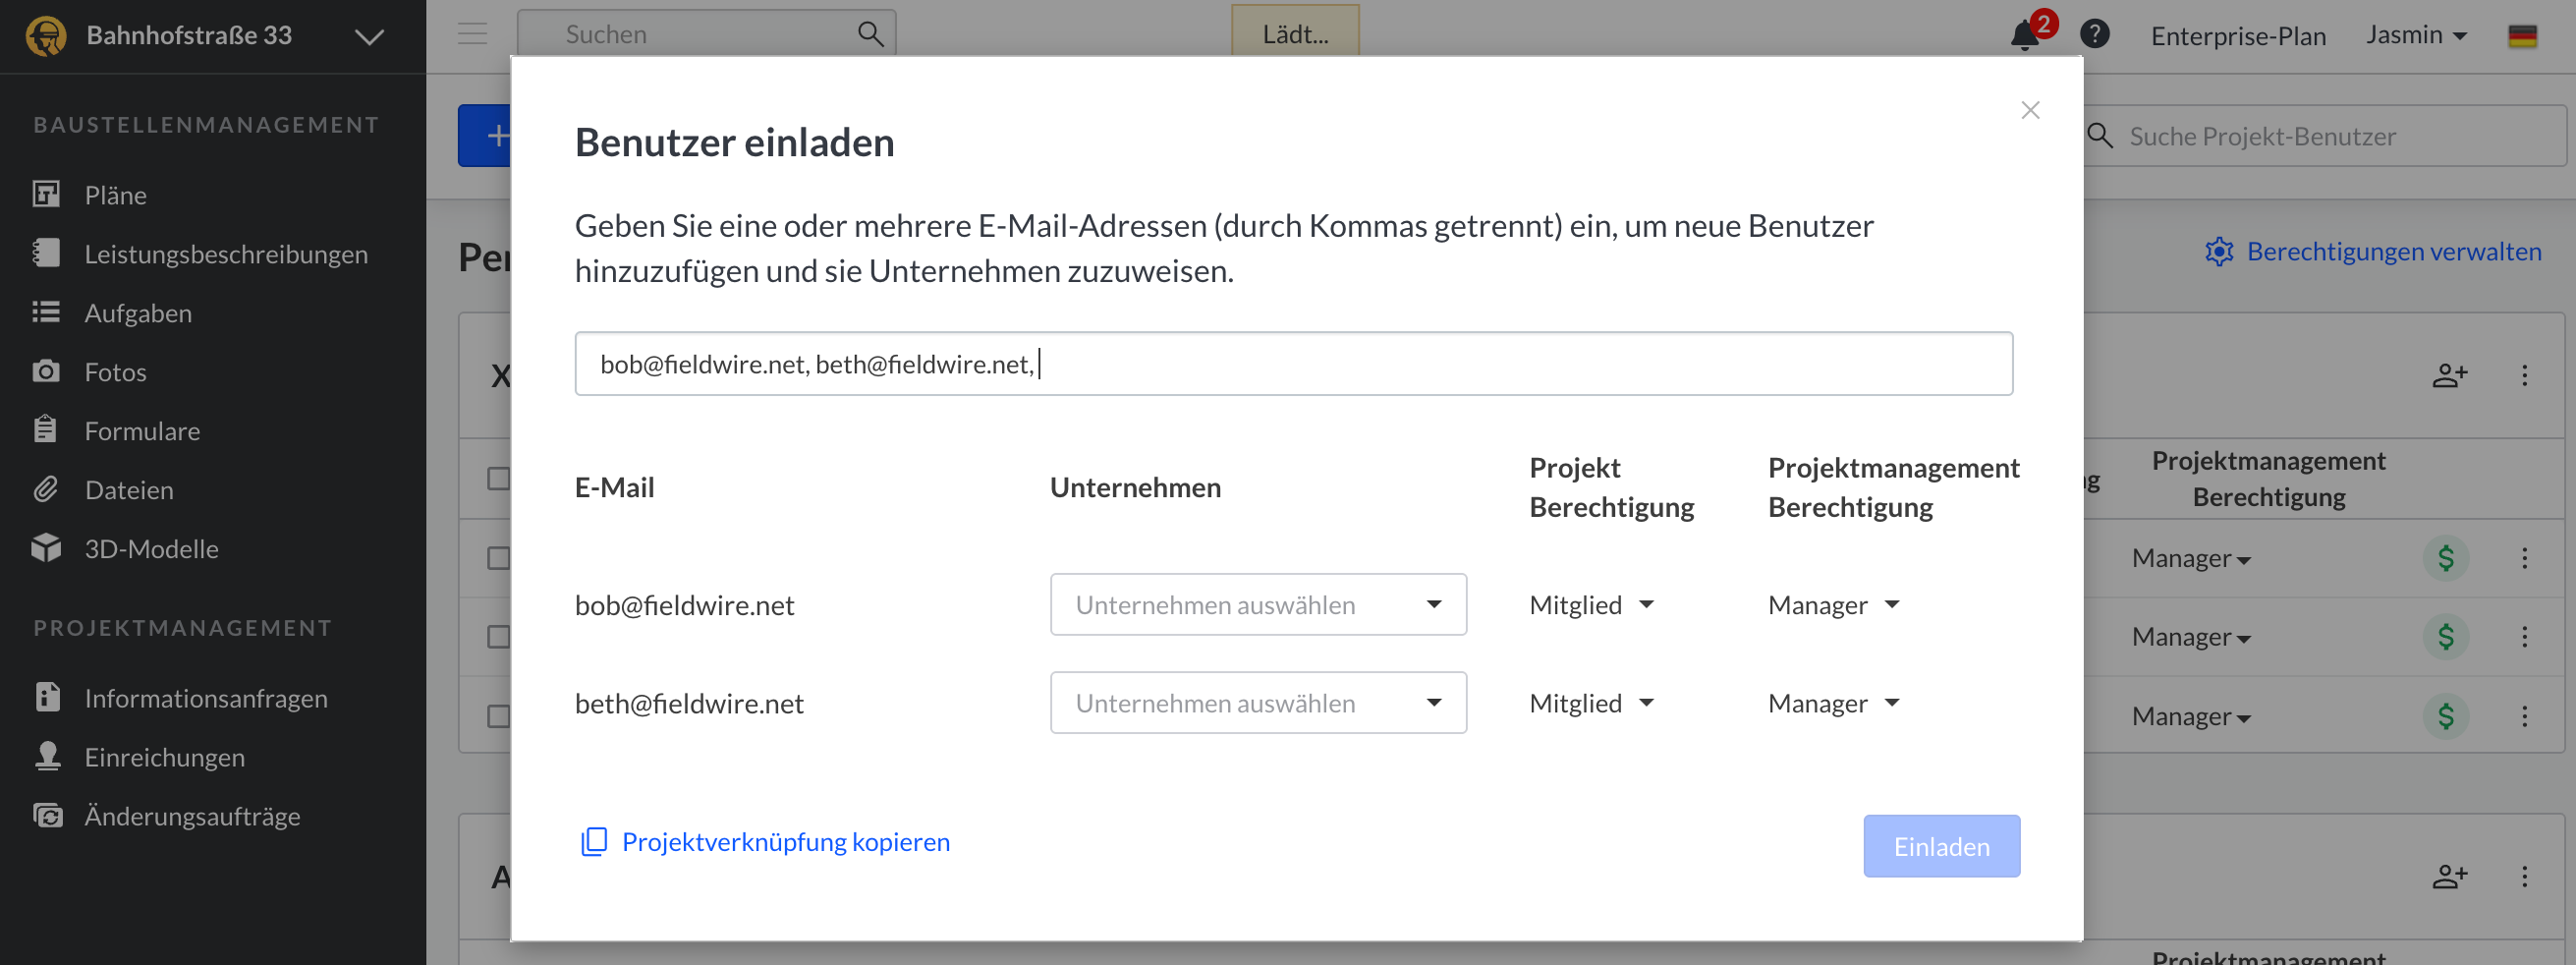Expand the Bahnhofstraße 33 project switcher
Image resolution: width=2576 pixels, height=965 pixels.
click(369, 37)
